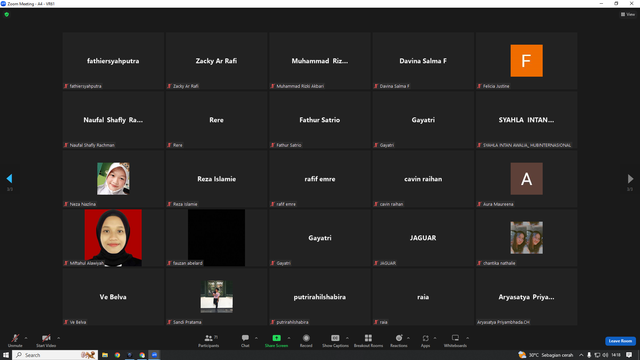640x360 pixels.
Task: Open audio options arrow next to Unmute
Action: 26,338
